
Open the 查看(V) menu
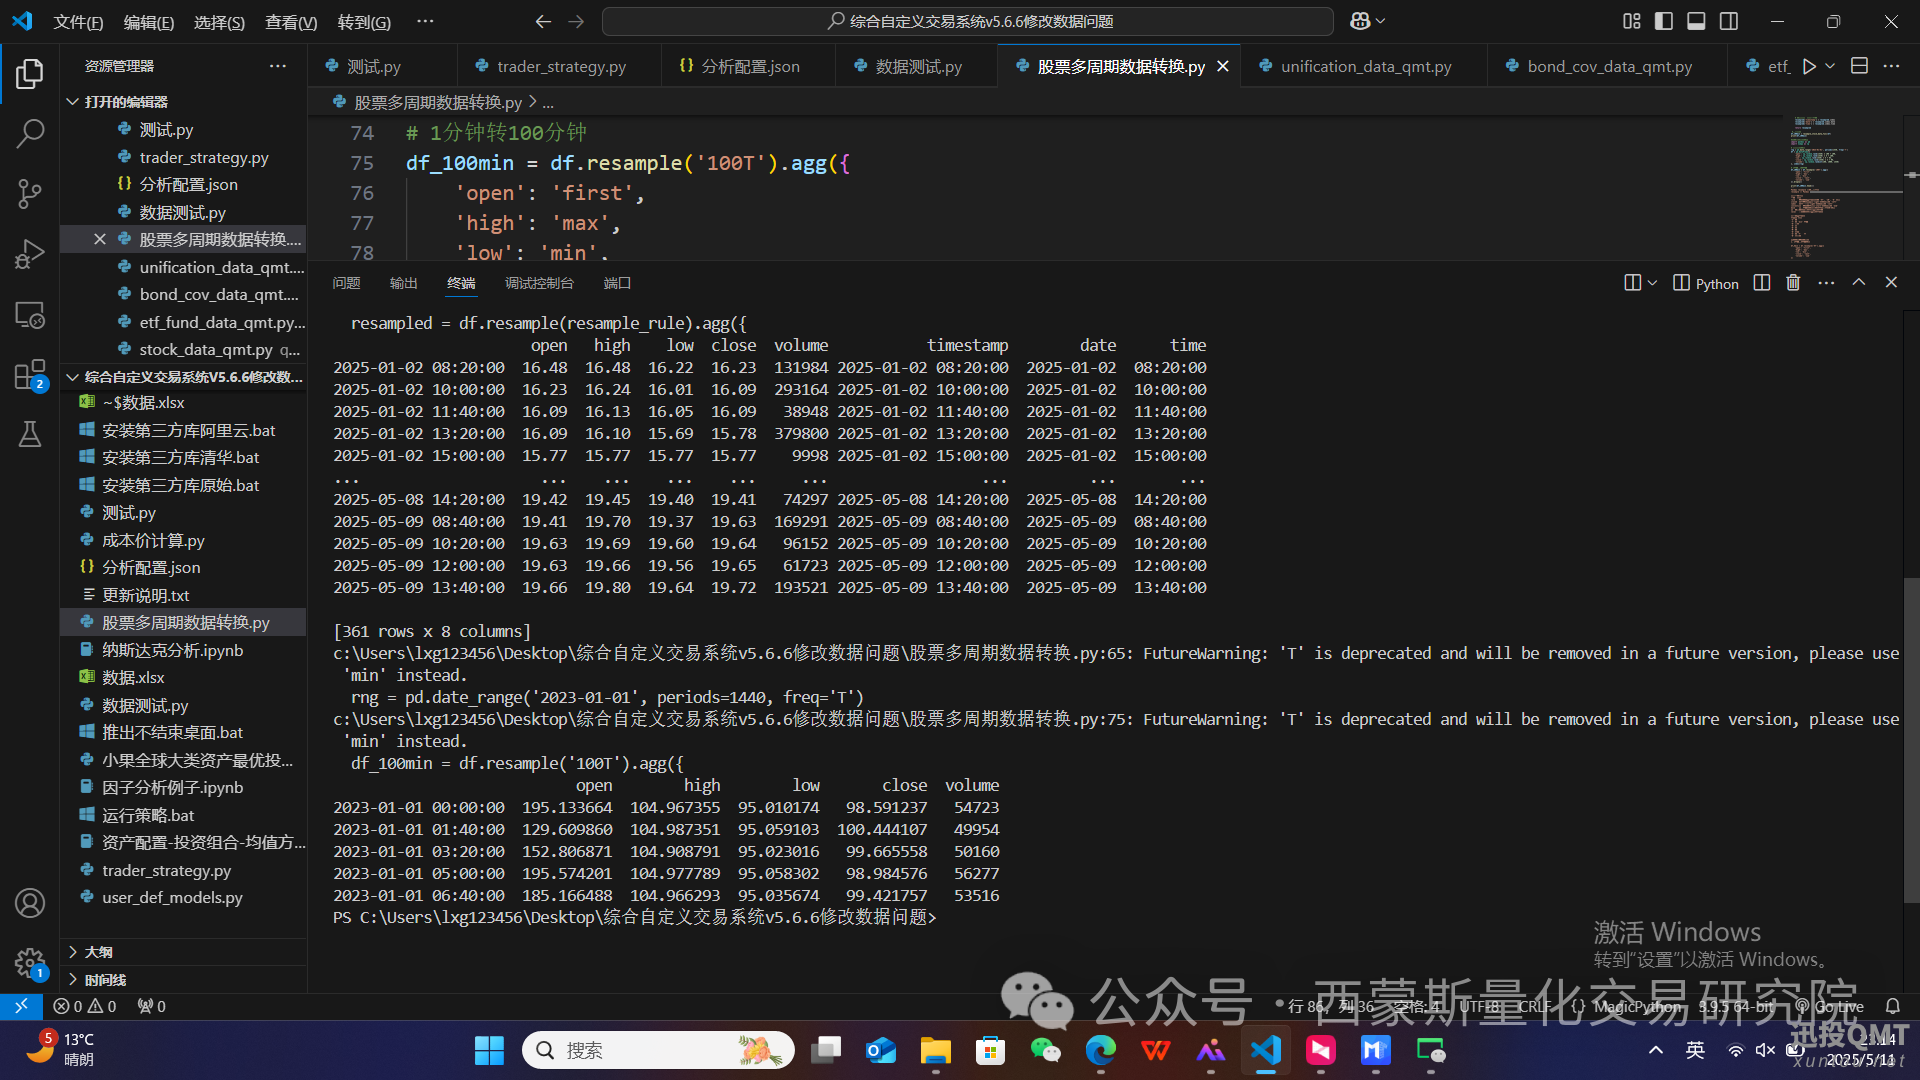coord(291,22)
